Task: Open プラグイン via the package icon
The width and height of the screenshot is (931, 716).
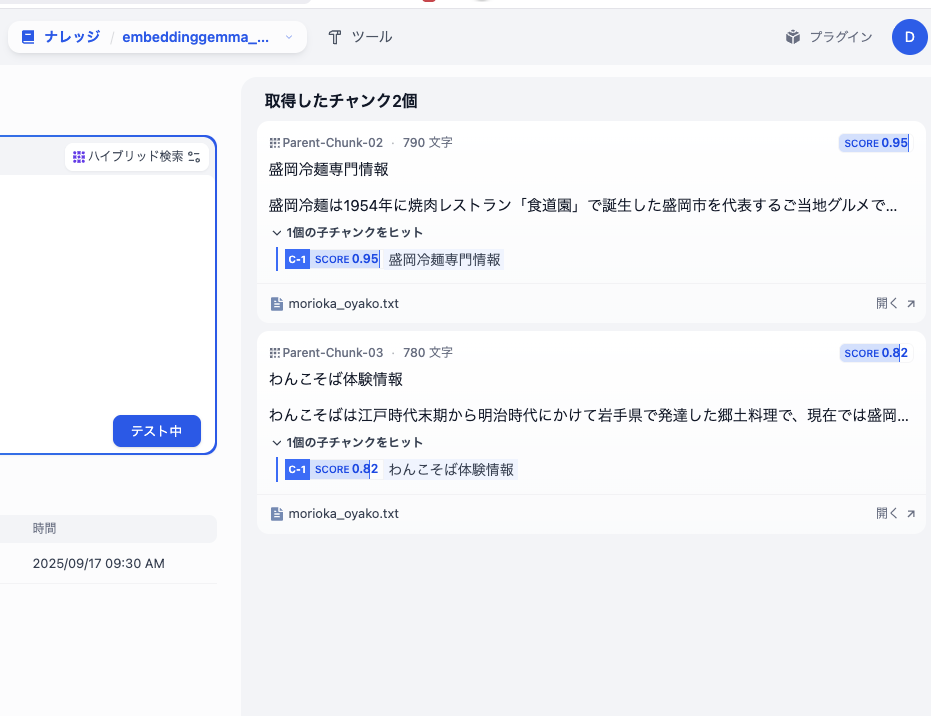Action: [x=792, y=36]
